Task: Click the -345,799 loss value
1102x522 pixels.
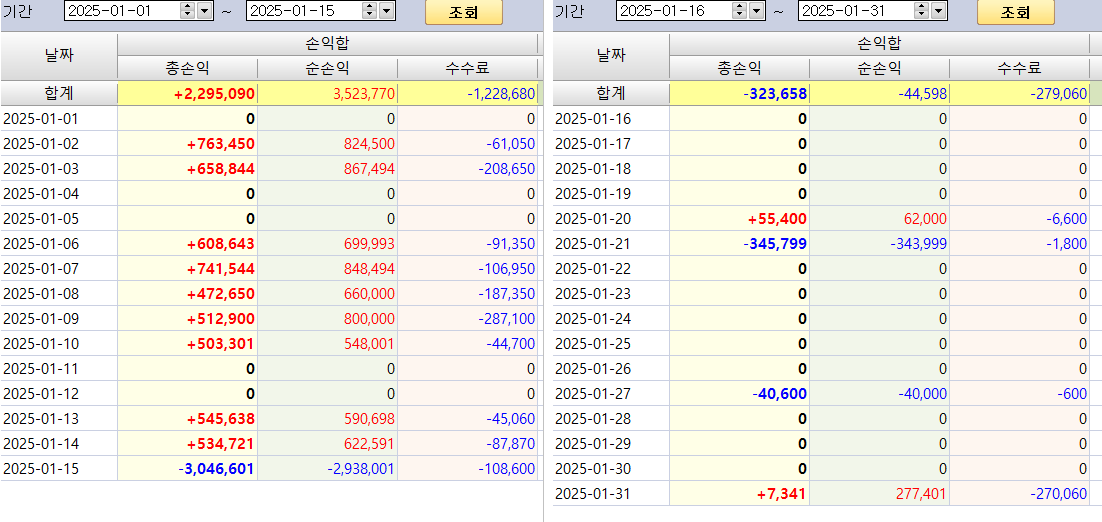Action: (x=775, y=244)
